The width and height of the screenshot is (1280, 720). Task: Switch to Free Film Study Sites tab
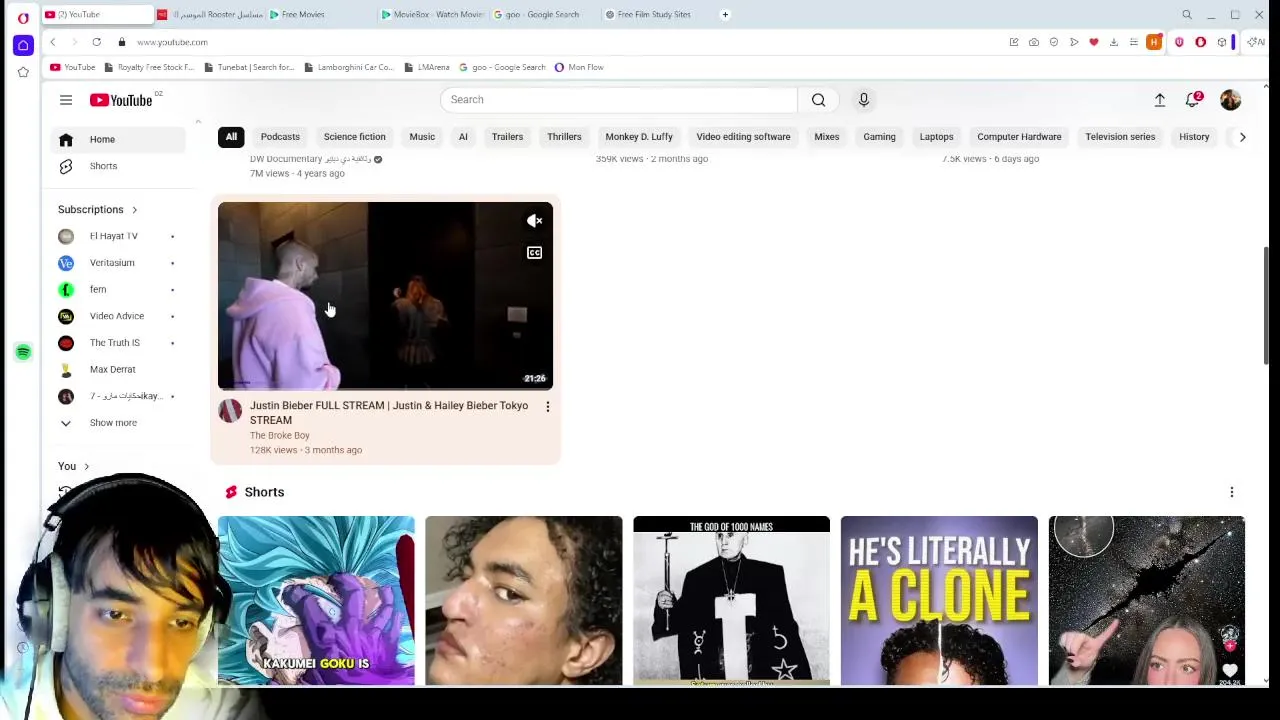654,15
